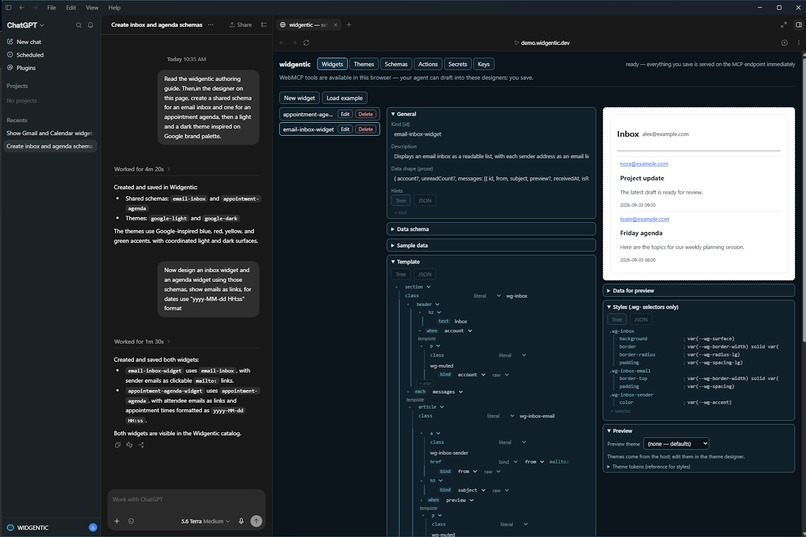Screen dimensions: 806x537
Task: Open the conversation options ellipsis menu
Action: click(211, 25)
